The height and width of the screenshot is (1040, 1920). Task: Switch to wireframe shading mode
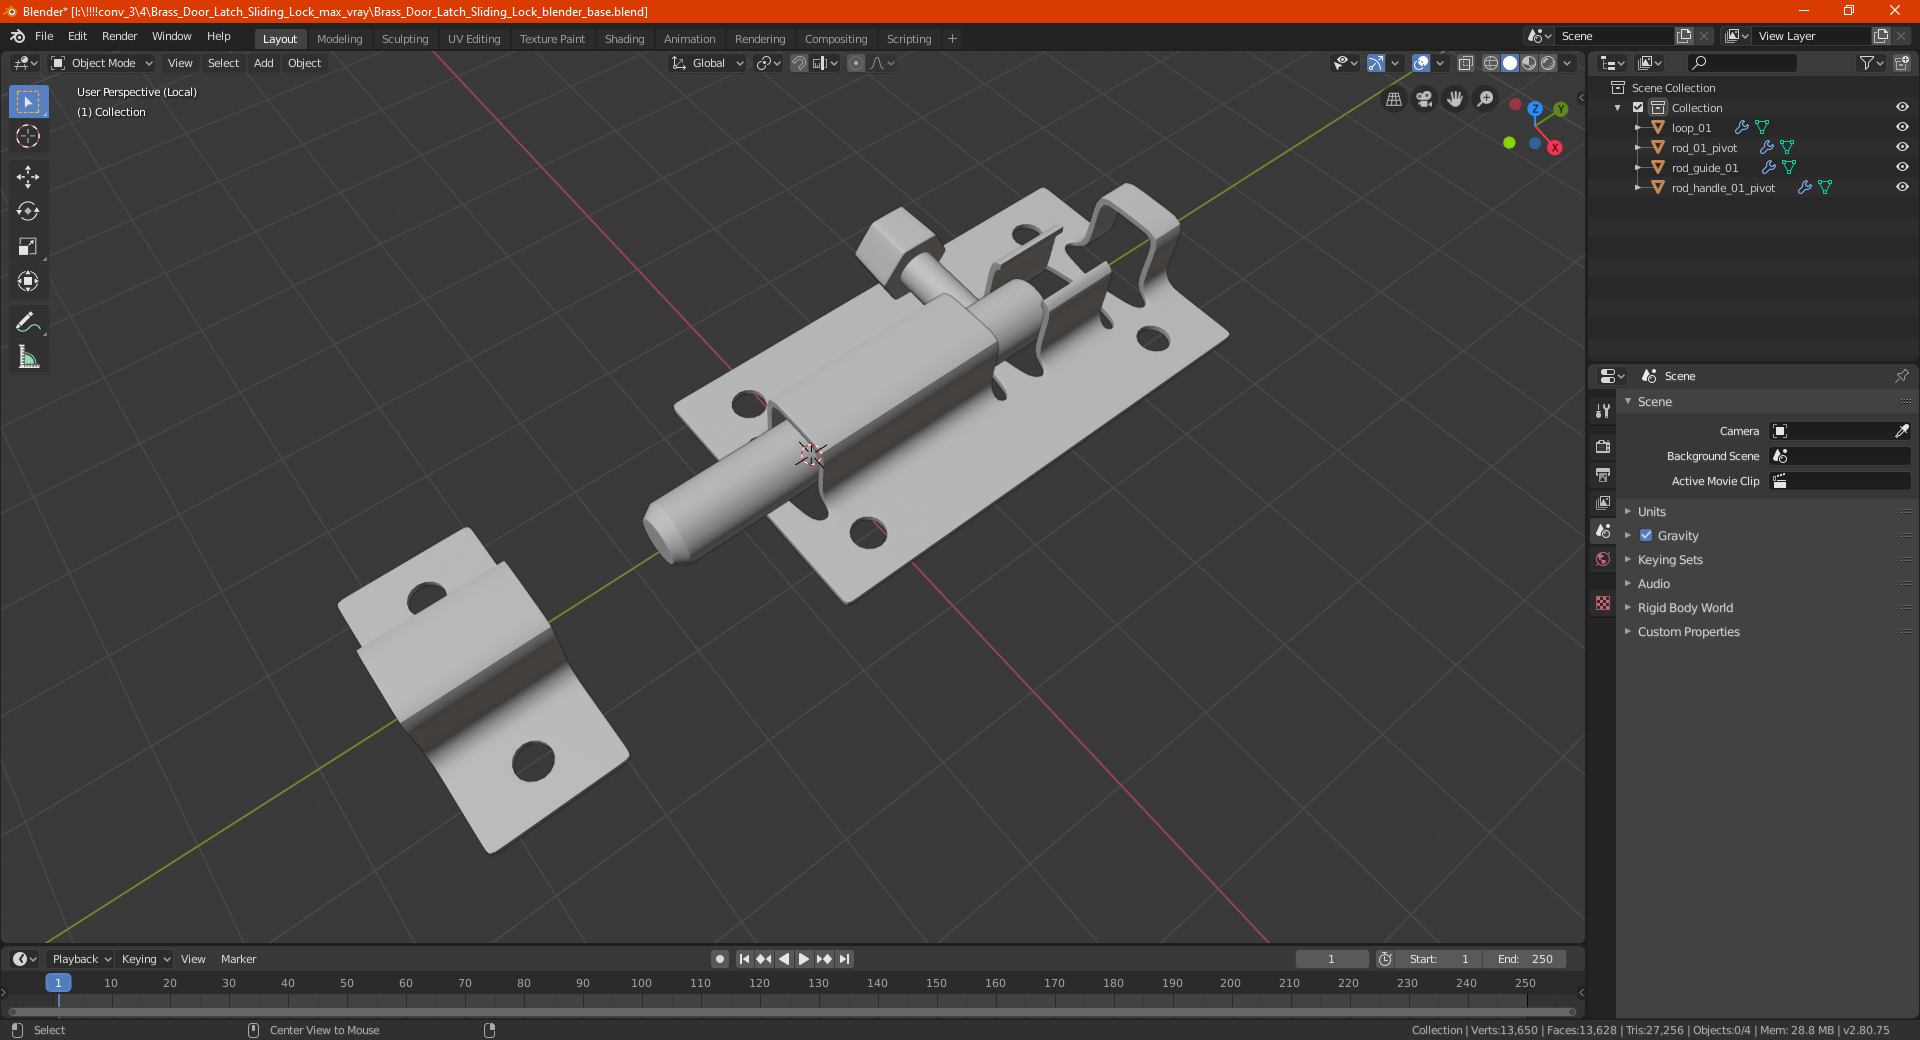[1491, 63]
